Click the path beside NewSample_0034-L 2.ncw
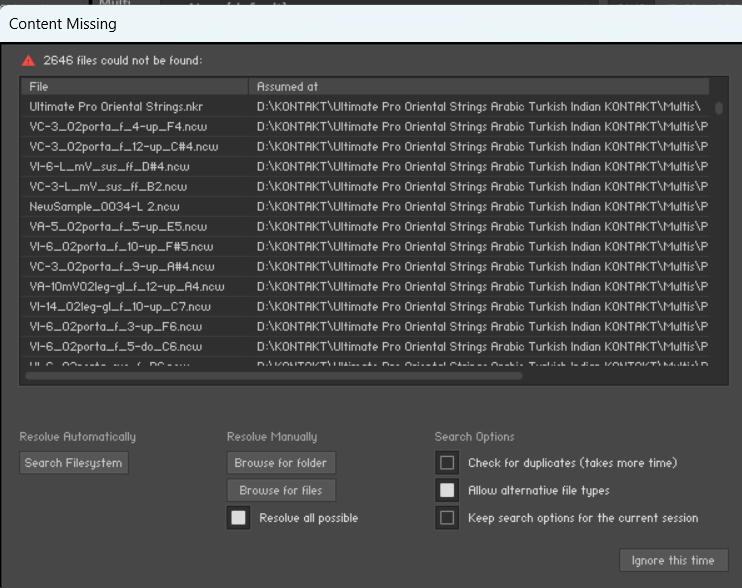This screenshot has width=742, height=588. [482, 207]
